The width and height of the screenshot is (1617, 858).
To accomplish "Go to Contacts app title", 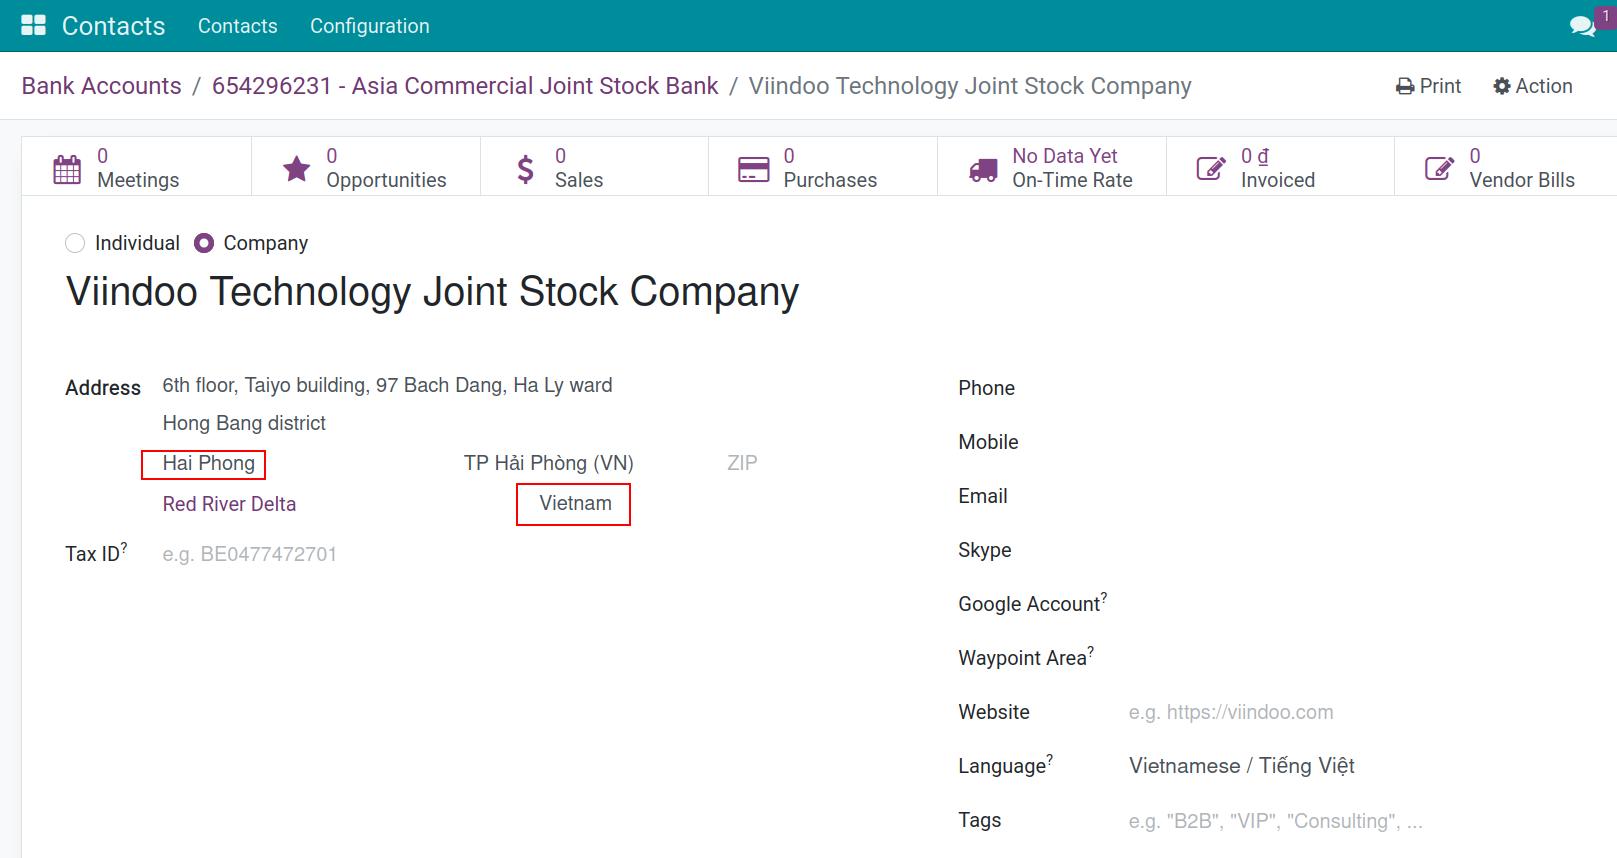I will coord(114,26).
